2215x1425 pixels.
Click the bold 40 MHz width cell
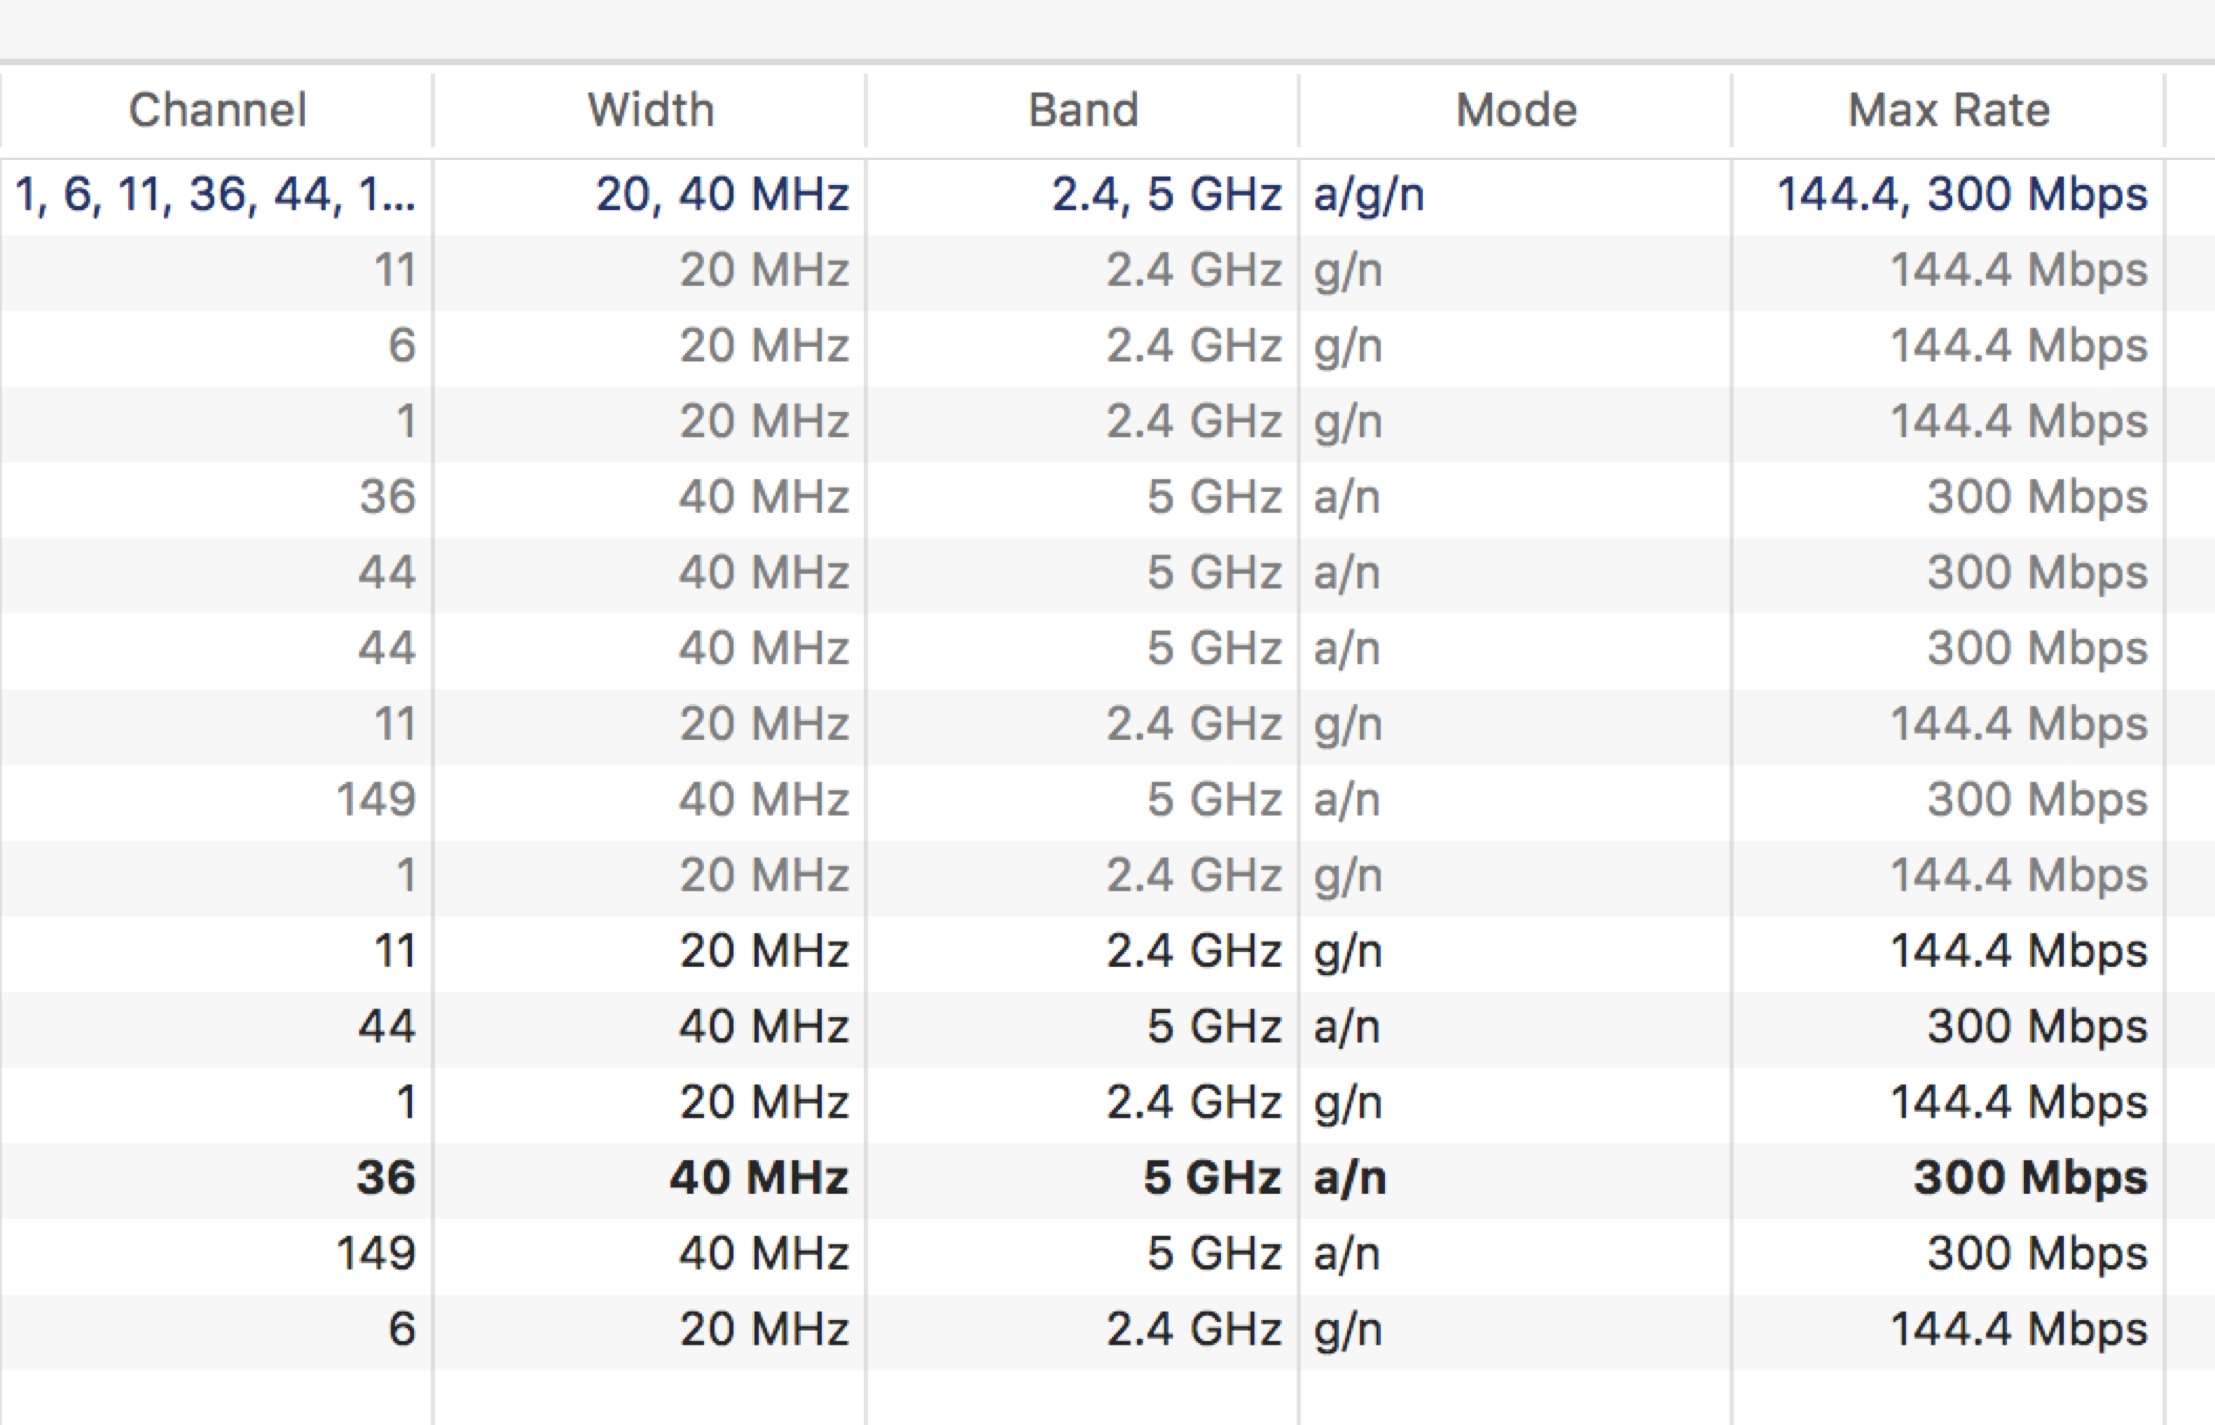(760, 1179)
